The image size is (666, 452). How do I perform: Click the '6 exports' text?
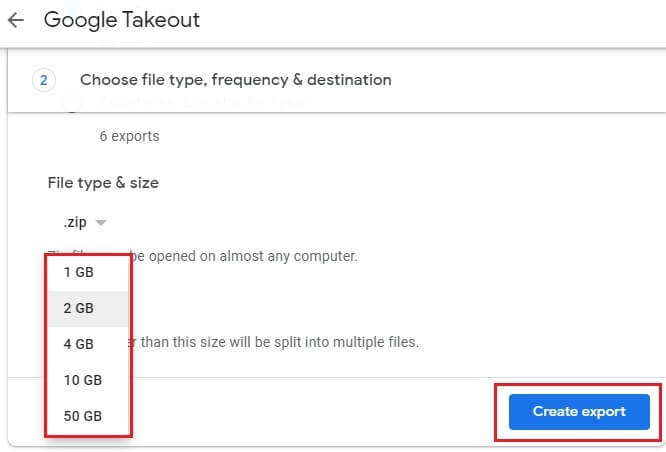(129, 136)
